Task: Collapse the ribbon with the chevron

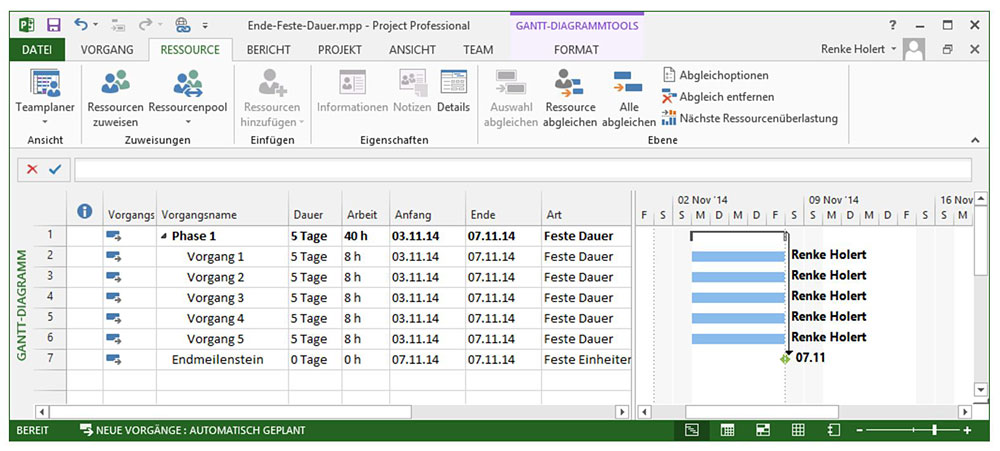Action: coord(974,140)
